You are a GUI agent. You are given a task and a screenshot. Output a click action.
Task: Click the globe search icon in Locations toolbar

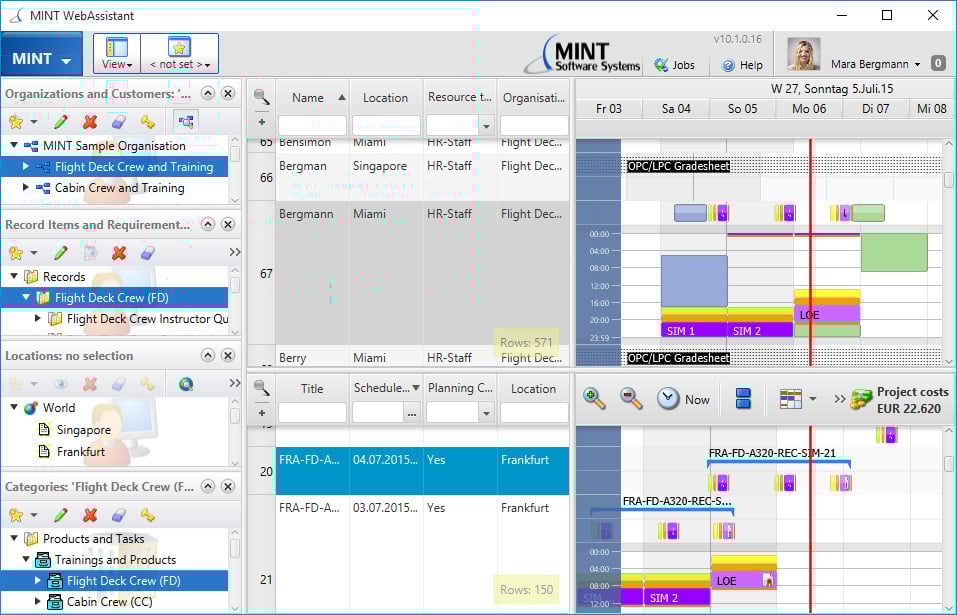coord(186,384)
